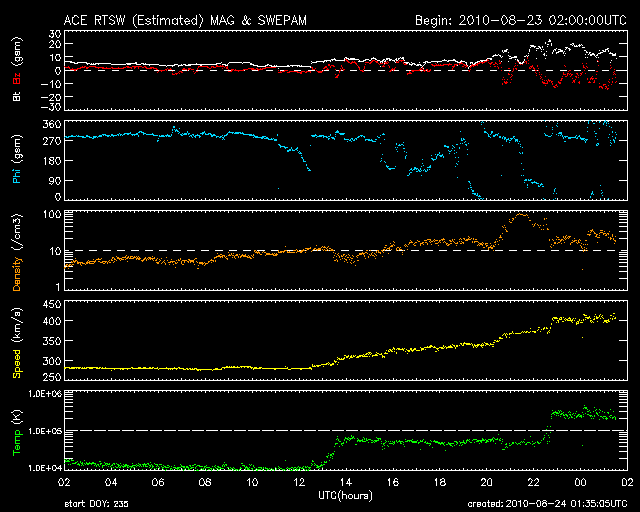Click the '00' hour label on the time axis
This screenshot has height=512, width=640.
click(x=580, y=482)
